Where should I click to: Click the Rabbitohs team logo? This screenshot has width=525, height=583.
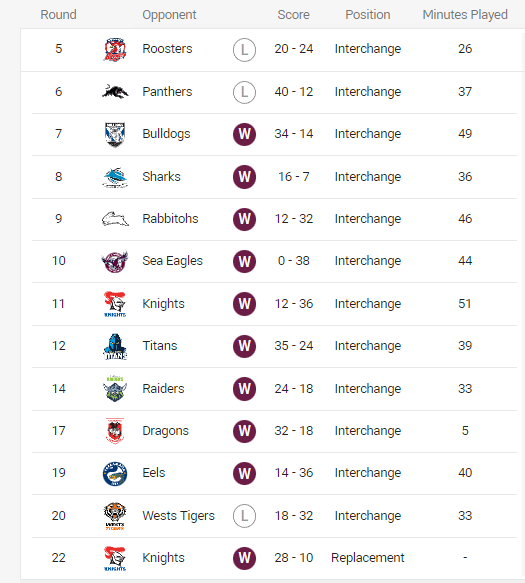pyautogui.click(x=115, y=219)
